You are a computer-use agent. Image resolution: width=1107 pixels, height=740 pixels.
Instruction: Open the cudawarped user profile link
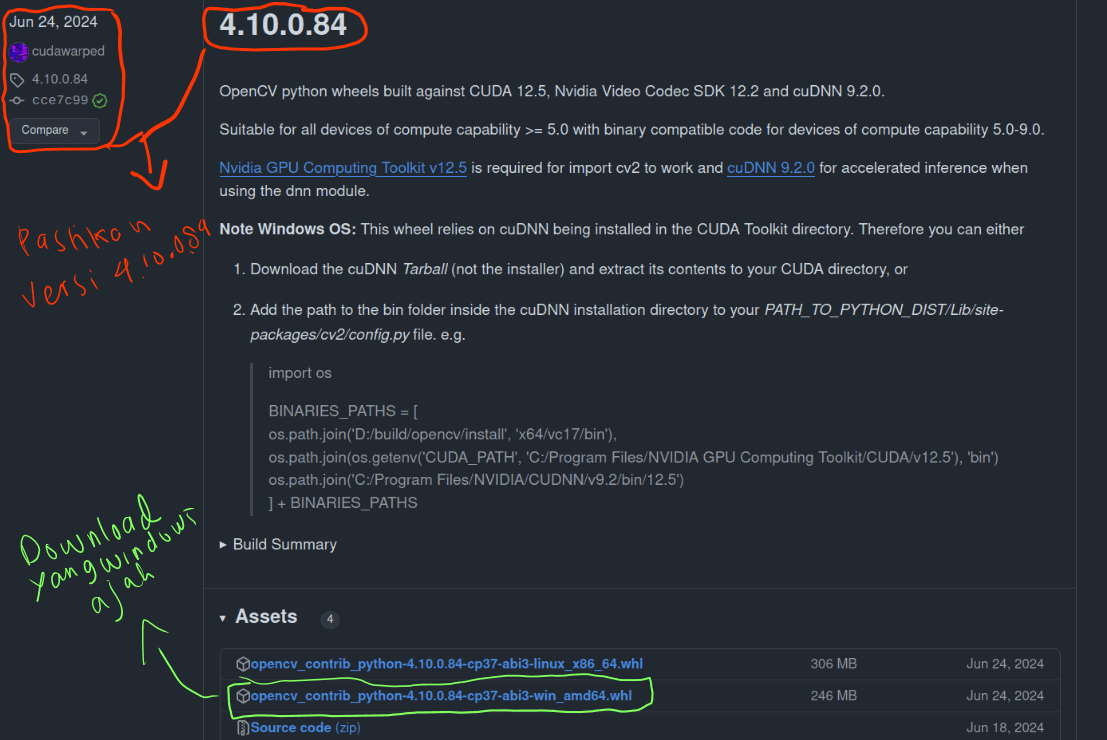coord(68,52)
